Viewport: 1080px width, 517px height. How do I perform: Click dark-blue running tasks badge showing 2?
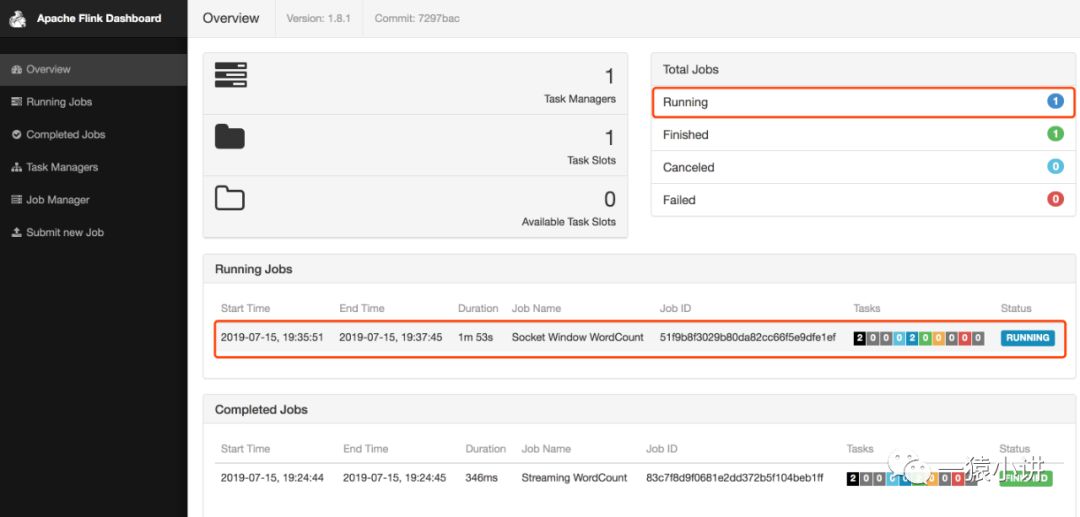point(912,338)
